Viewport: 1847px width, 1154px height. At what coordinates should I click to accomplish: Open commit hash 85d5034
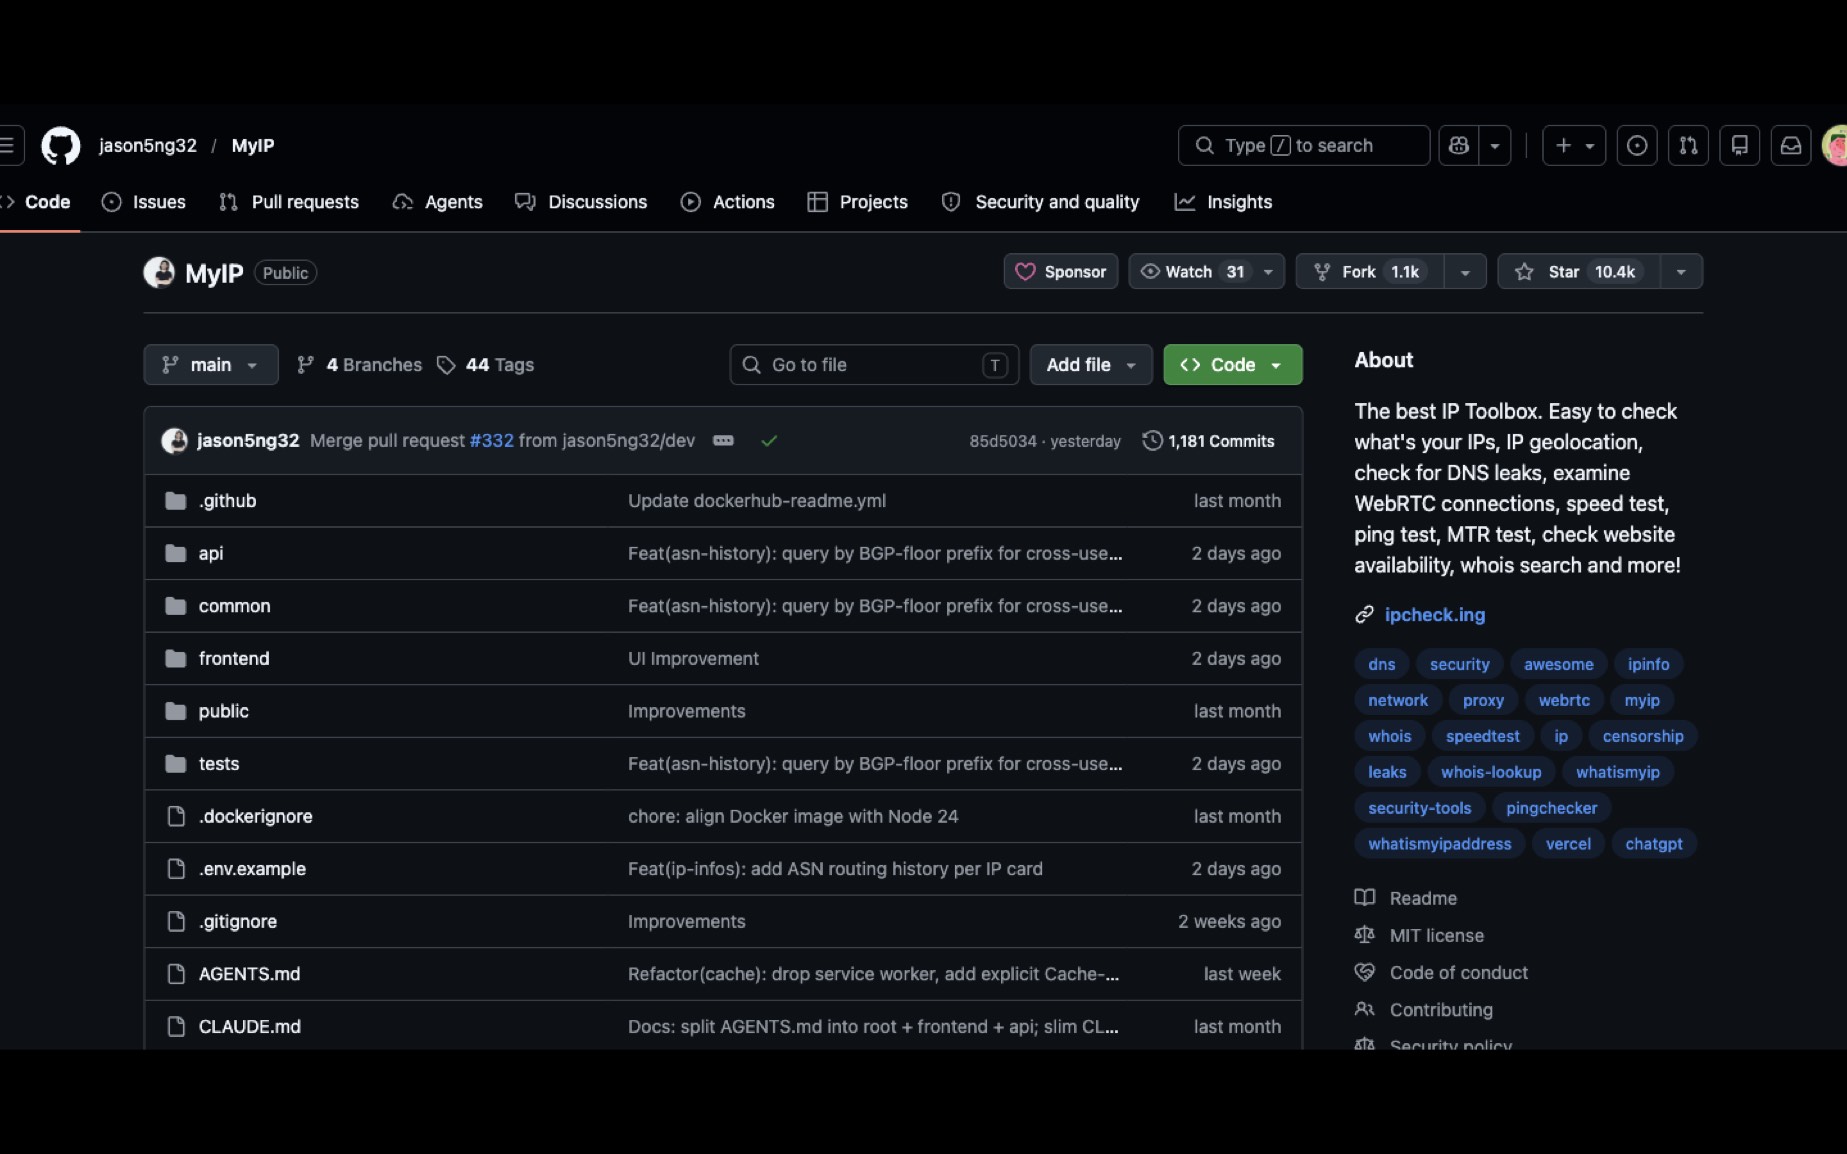(1003, 441)
